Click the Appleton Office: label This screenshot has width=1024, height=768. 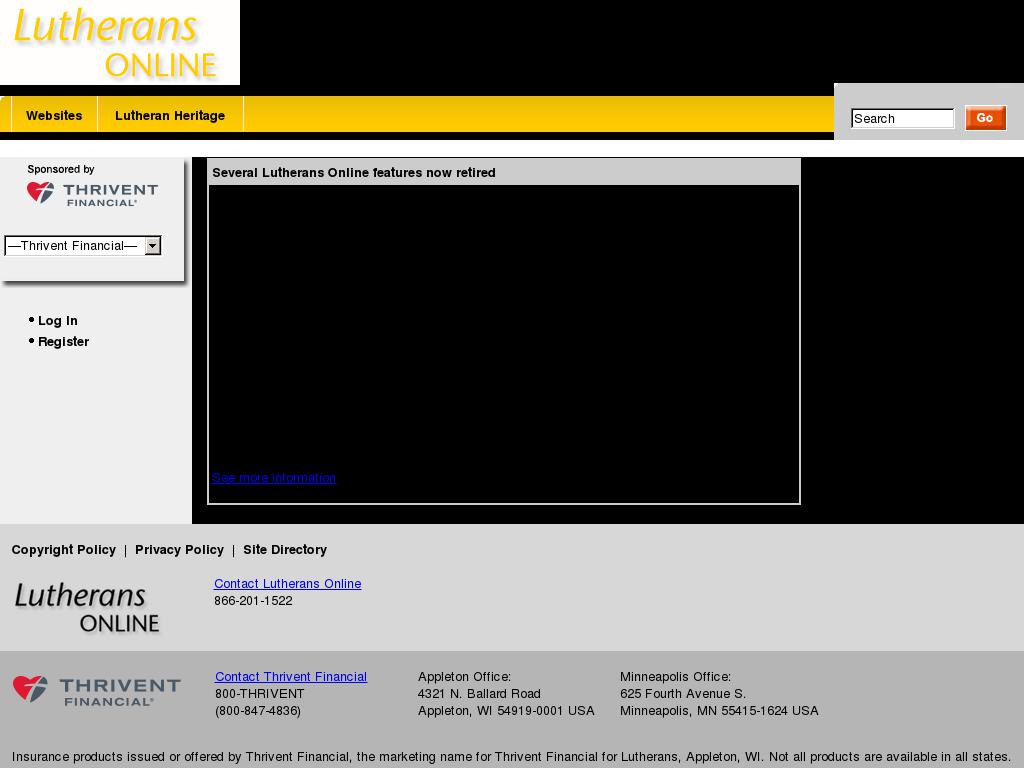464,677
